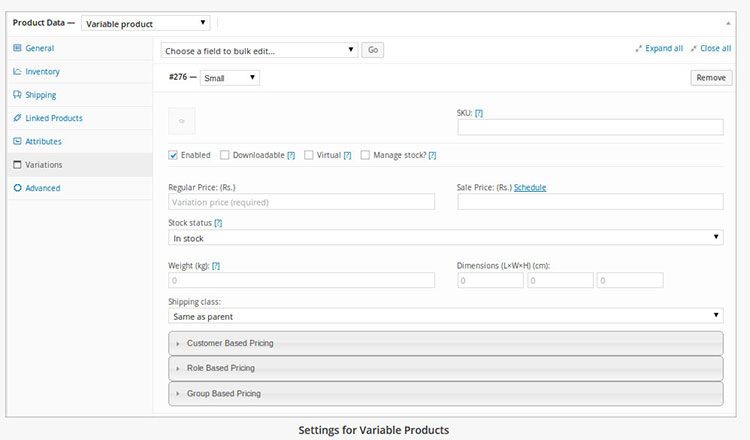Expand the Customer Based Pricing section
Viewport: 750px width, 440px height.
(446, 343)
